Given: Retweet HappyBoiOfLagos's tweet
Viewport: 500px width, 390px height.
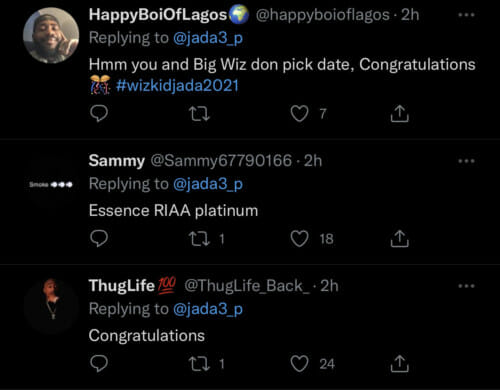Looking at the screenshot, I should (x=199, y=114).
